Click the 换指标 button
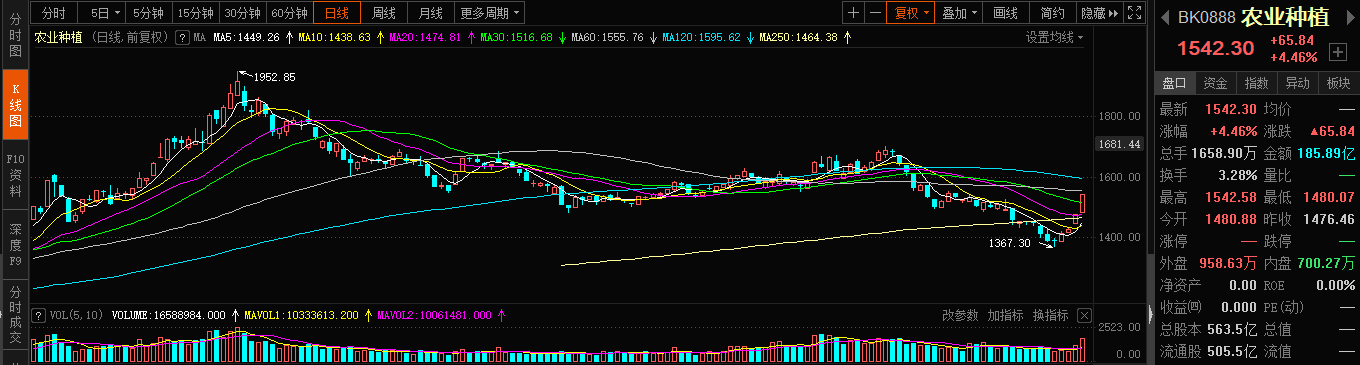The height and width of the screenshot is (365, 1360). click(x=1051, y=315)
